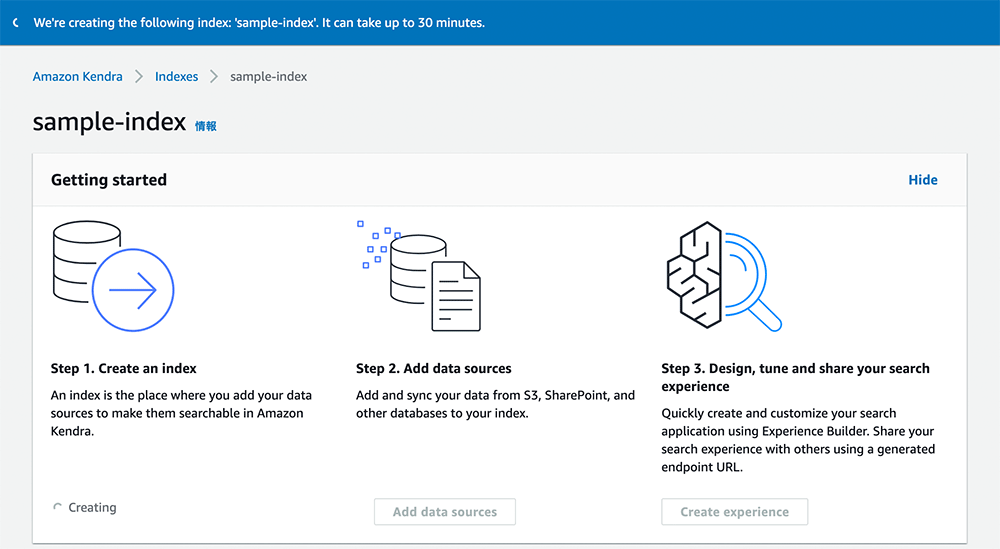Hide the Getting started panel
Image resolution: width=1000 pixels, height=549 pixels.
pyautogui.click(x=923, y=180)
